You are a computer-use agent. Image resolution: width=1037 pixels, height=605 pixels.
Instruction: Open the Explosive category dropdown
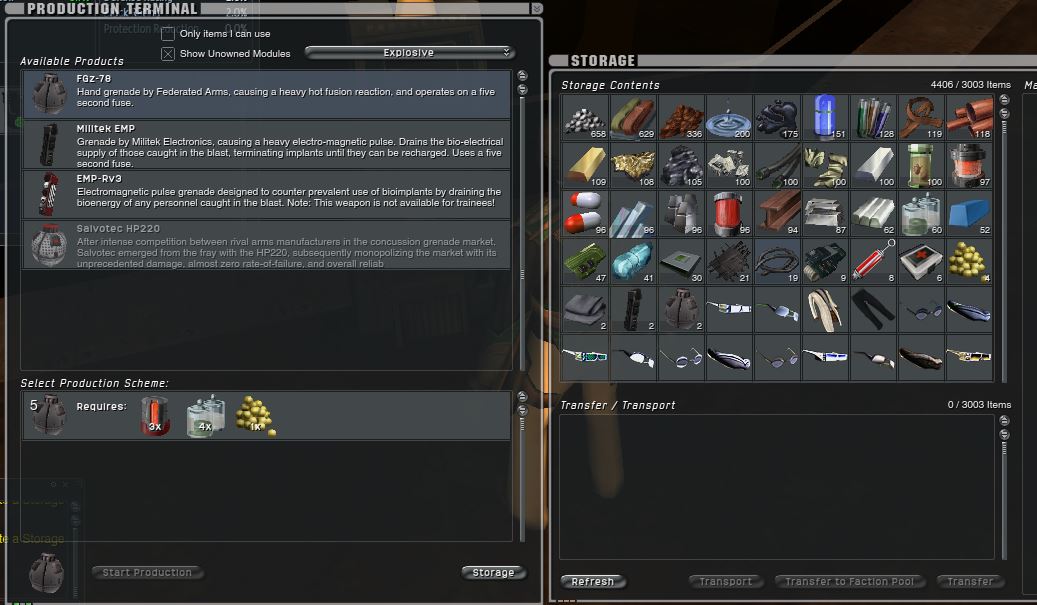coord(409,52)
